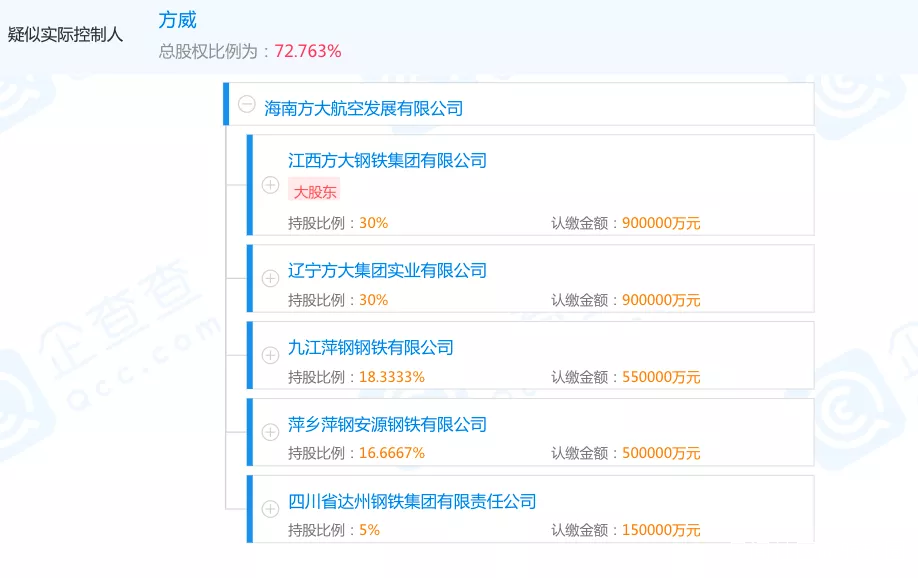Click 江西方大钢铁 30% shareholding ratio
The image size is (918, 578).
pos(373,223)
